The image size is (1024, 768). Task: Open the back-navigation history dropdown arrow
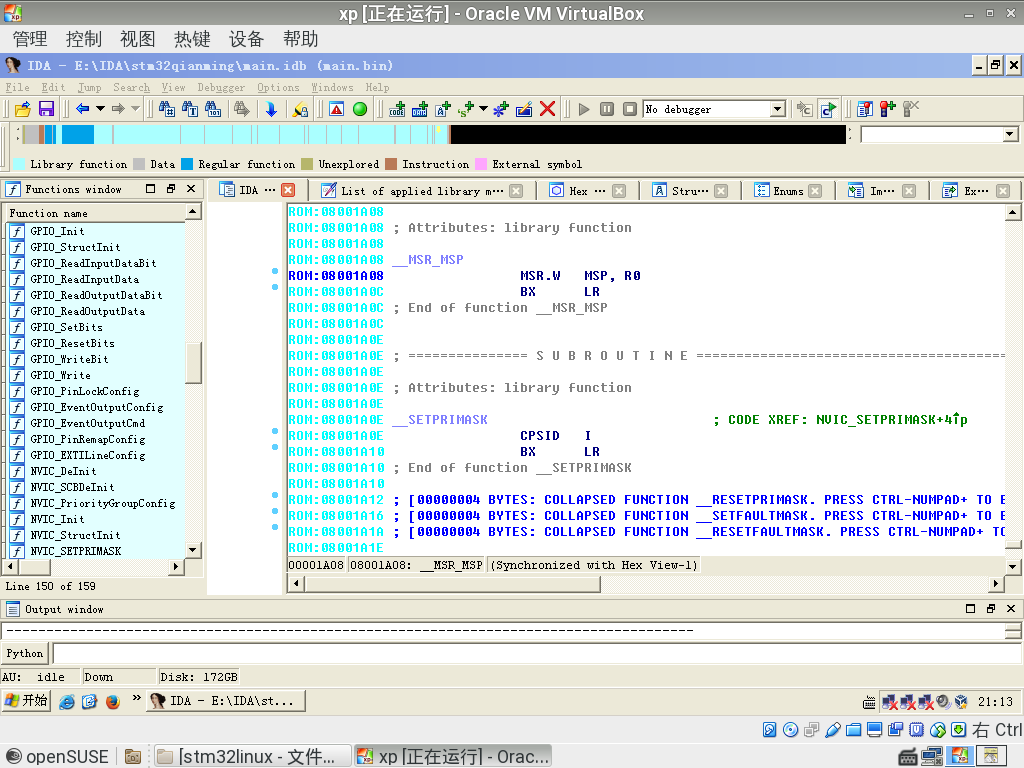pyautogui.click(x=101, y=109)
